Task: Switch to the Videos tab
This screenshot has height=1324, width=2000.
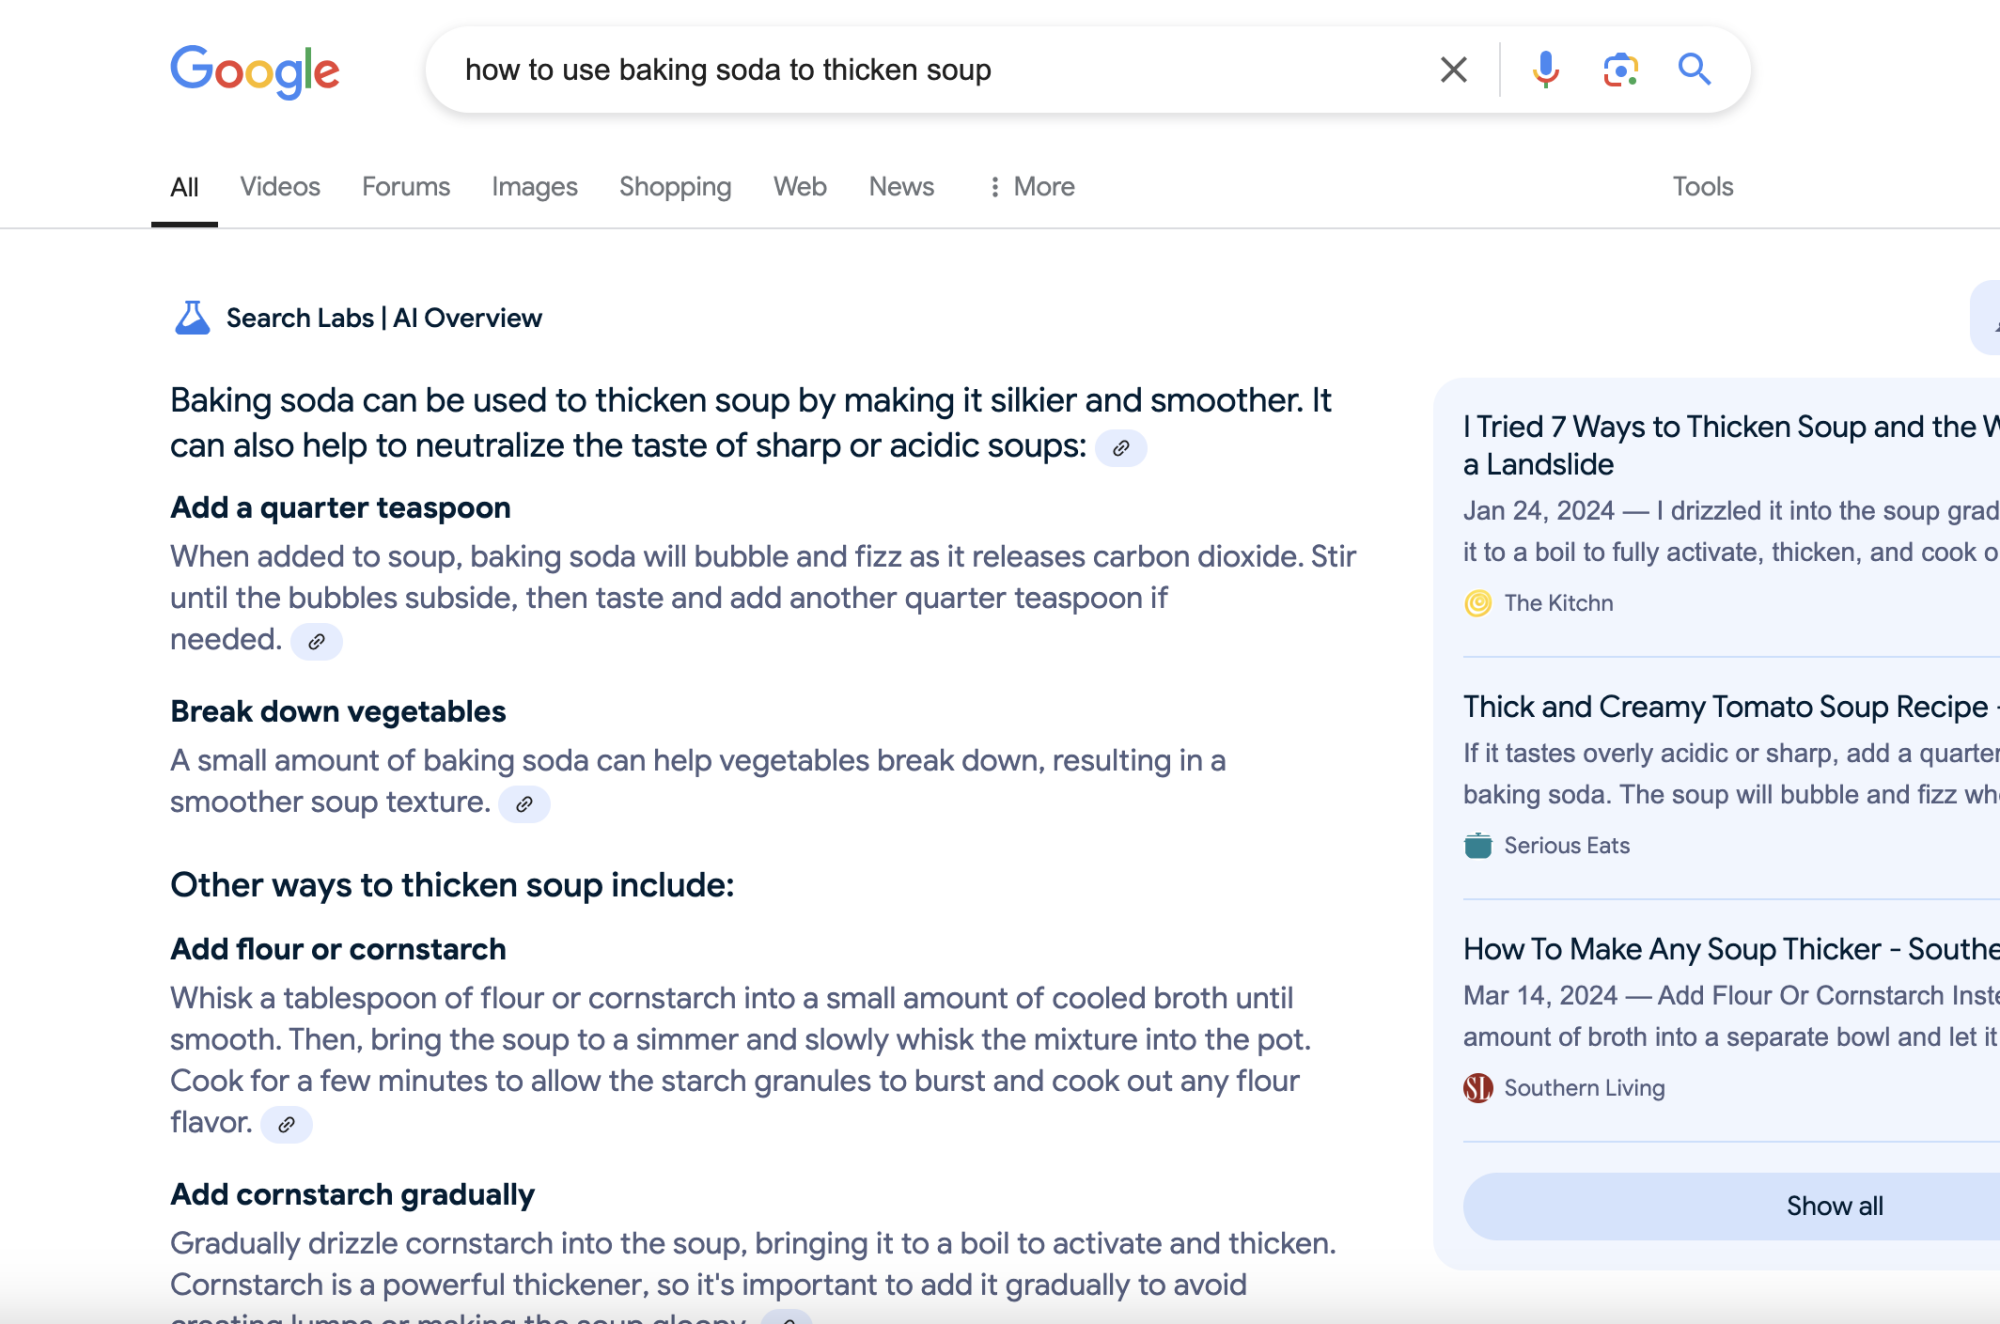Action: [x=279, y=186]
